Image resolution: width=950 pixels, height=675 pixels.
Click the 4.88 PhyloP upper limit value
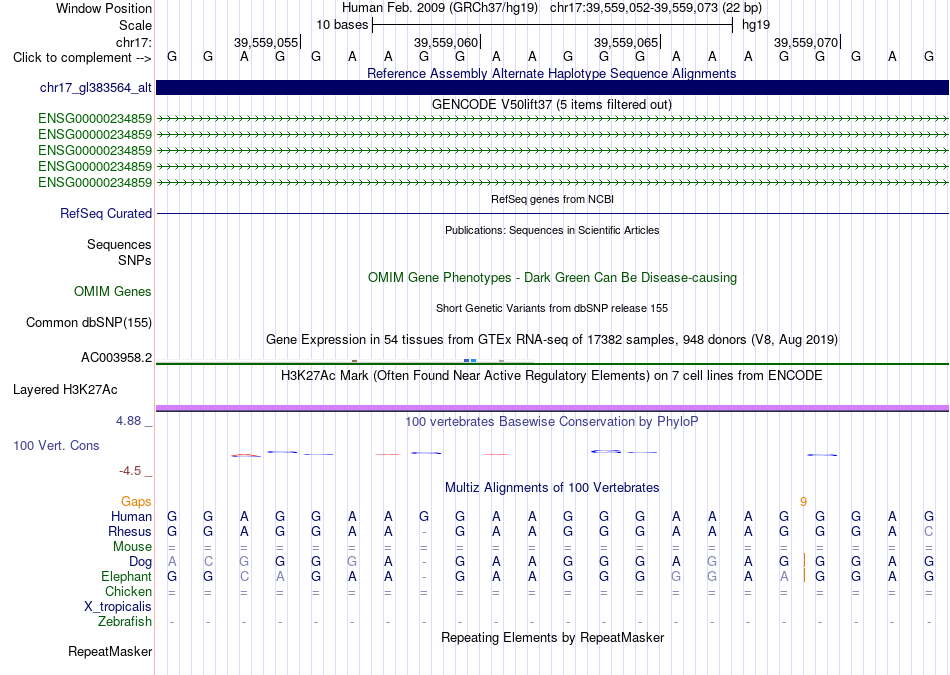(128, 421)
